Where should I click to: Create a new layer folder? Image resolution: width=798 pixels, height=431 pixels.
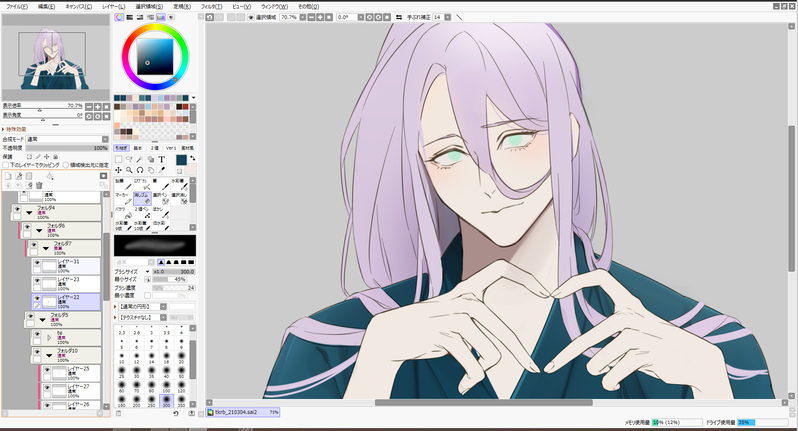coord(28,176)
